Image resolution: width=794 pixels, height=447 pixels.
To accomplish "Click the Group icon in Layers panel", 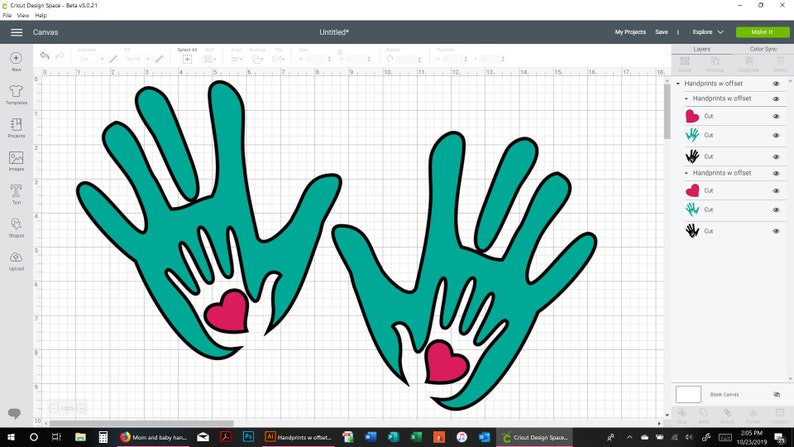I will coord(685,61).
